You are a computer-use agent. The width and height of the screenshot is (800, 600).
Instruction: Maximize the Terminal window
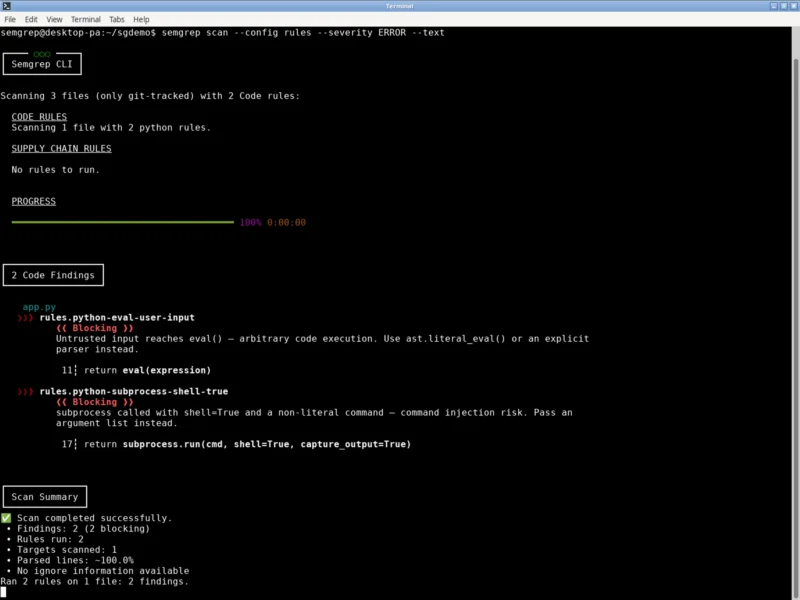pos(784,6)
